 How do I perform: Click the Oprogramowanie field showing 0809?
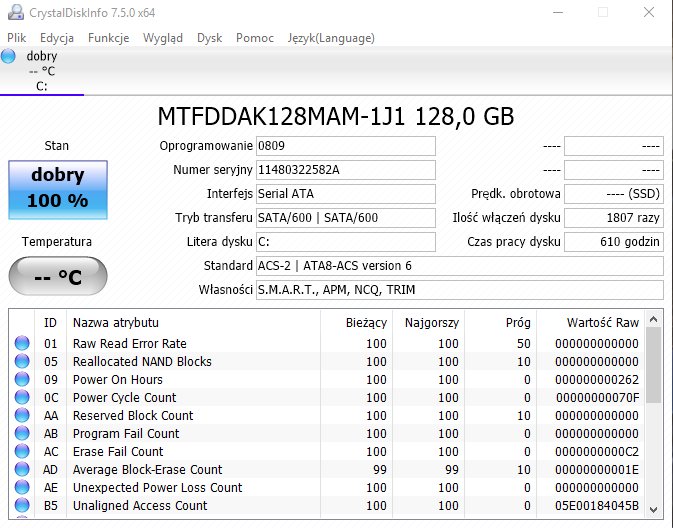coord(346,146)
